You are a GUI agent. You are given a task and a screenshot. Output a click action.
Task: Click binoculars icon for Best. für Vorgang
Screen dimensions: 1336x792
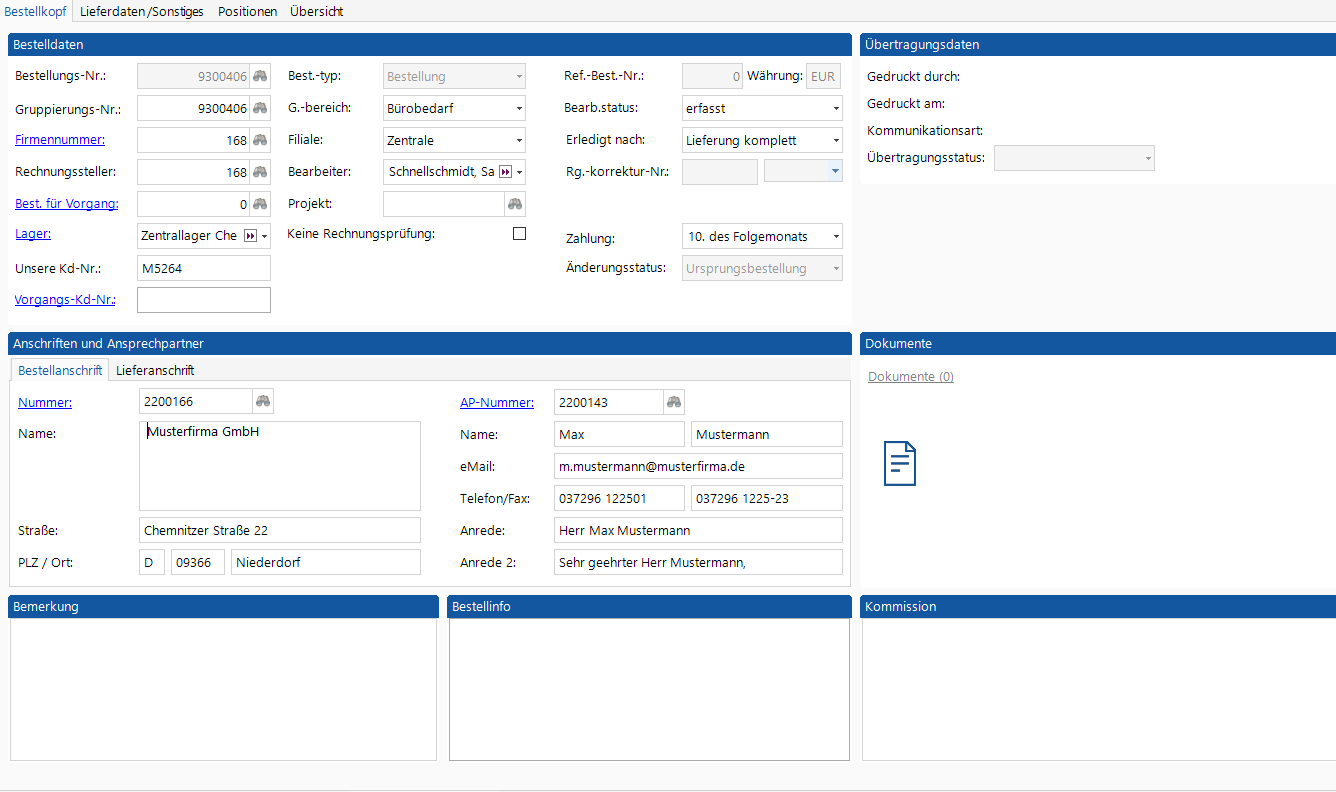pos(260,204)
